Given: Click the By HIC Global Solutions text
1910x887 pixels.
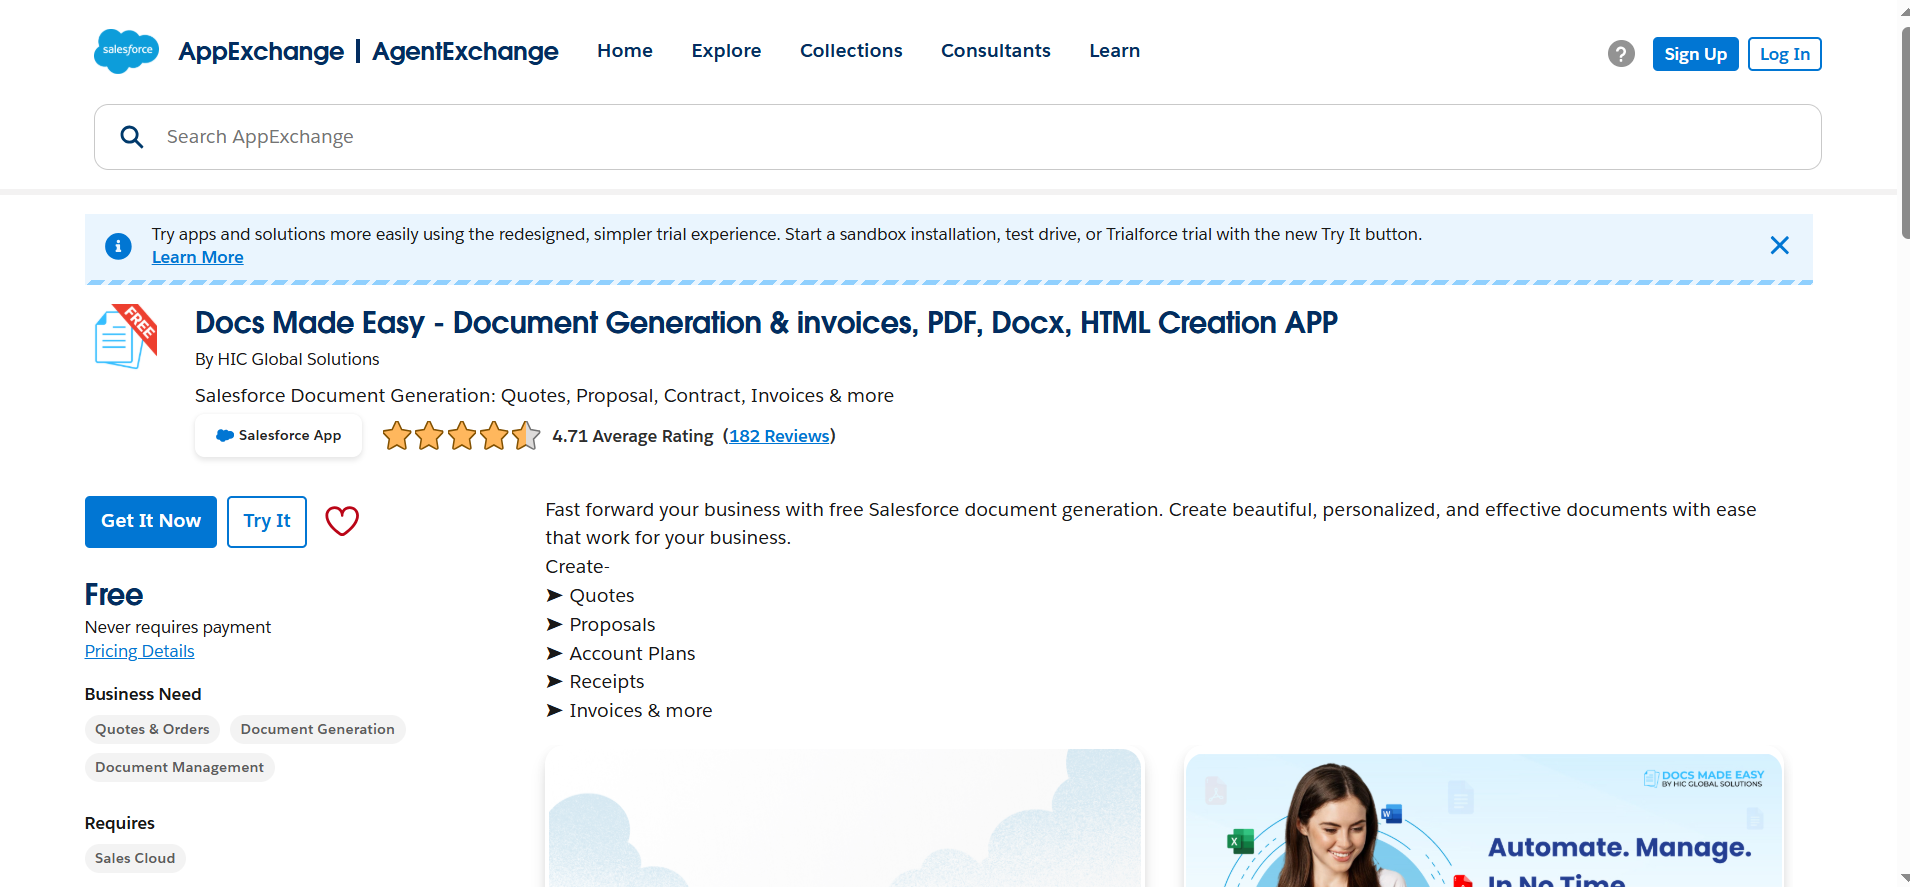Looking at the screenshot, I should (x=287, y=360).
